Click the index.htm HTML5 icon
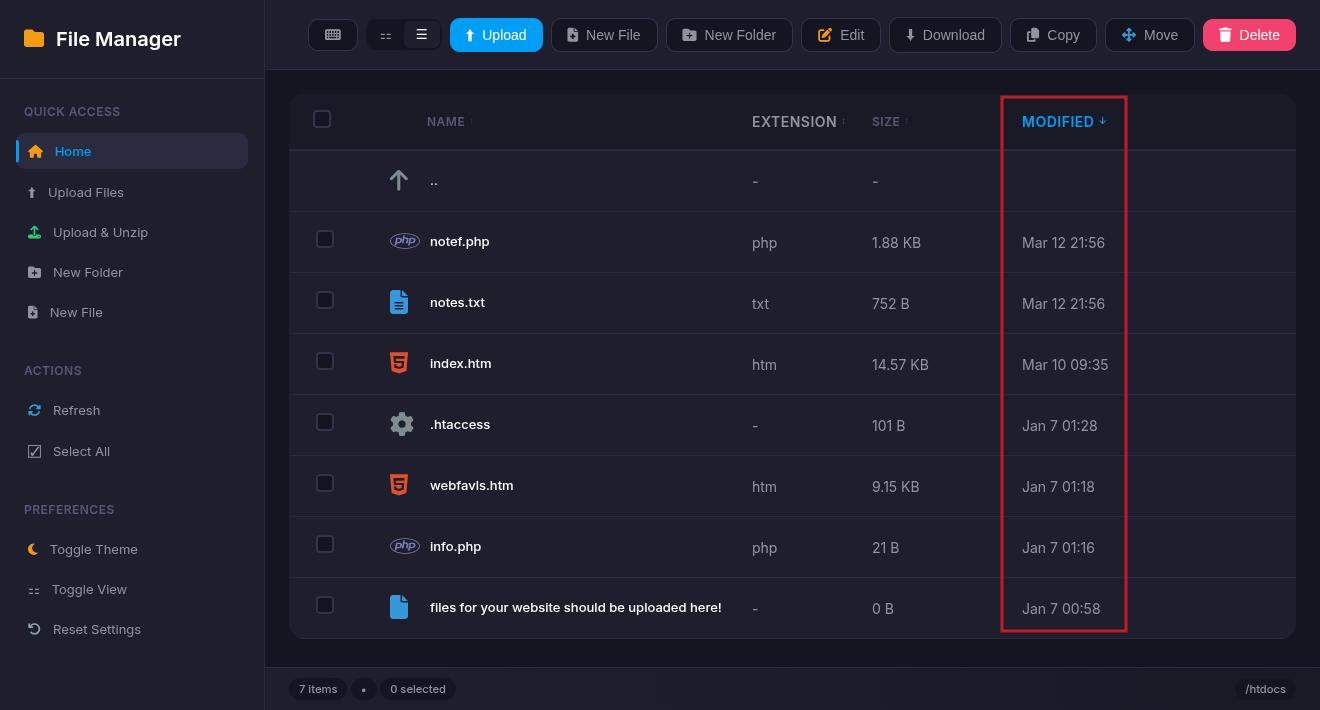1320x710 pixels. [399, 363]
